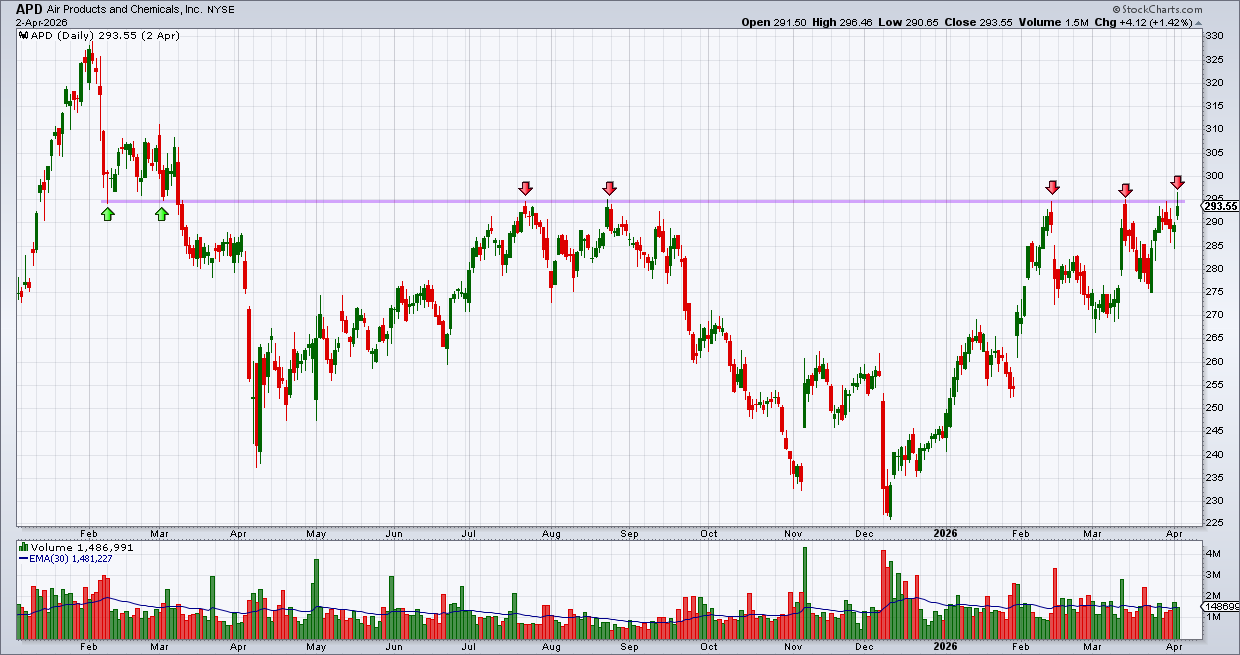This screenshot has height=655, width=1240.
Task: Click the company name Air Products and Chemicals, Inc.
Action: coord(125,8)
